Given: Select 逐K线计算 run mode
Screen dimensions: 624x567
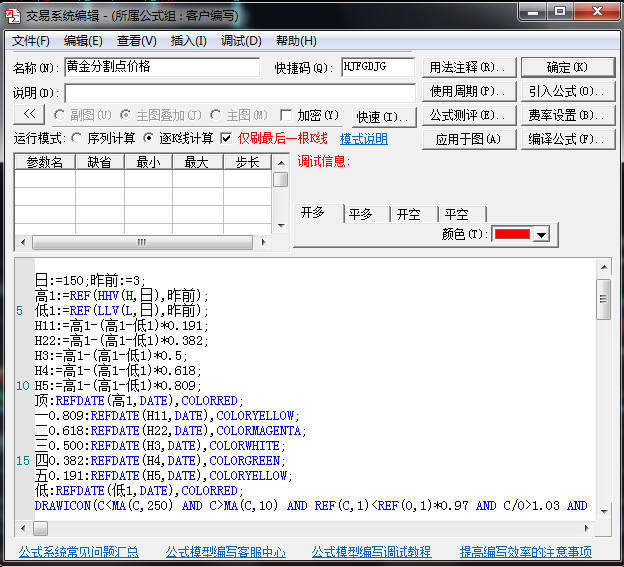Looking at the screenshot, I should pyautogui.click(x=148, y=138).
